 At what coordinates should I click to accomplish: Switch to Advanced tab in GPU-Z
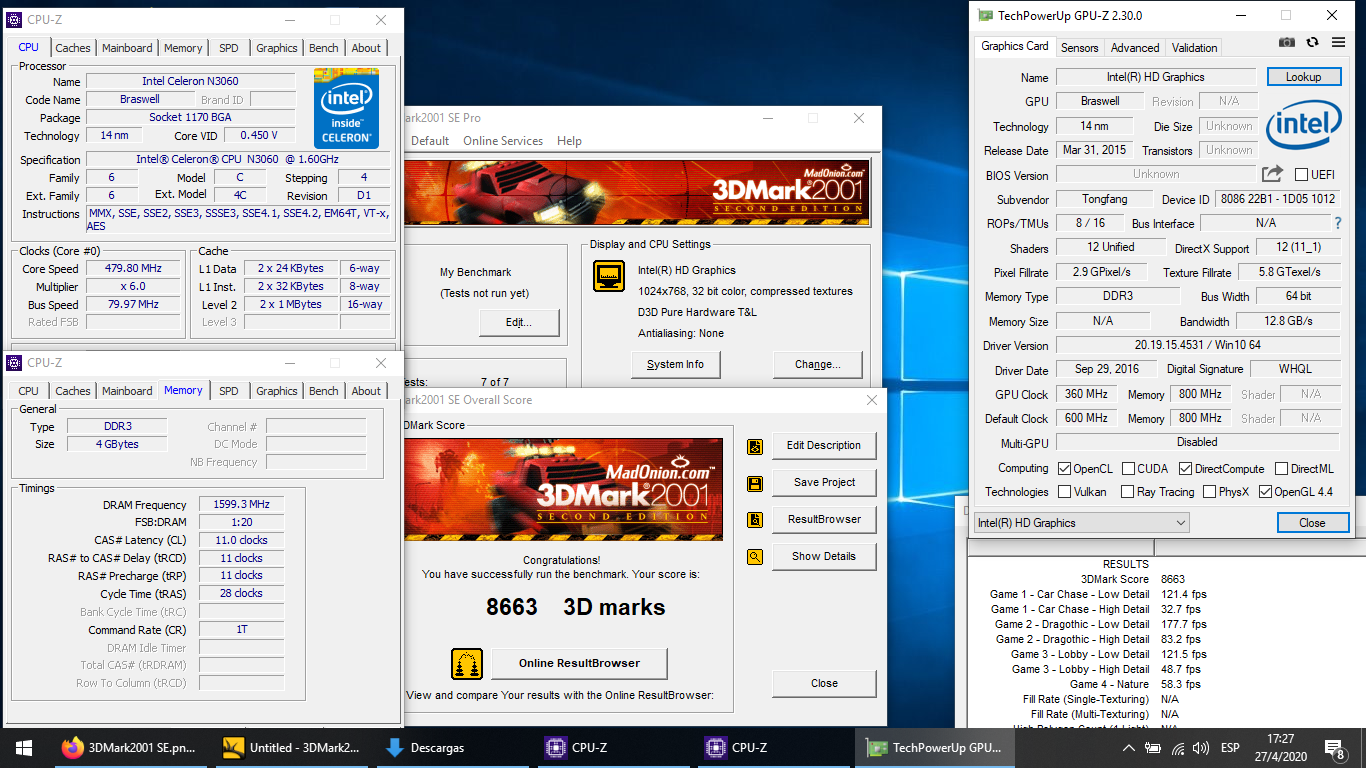(1135, 48)
